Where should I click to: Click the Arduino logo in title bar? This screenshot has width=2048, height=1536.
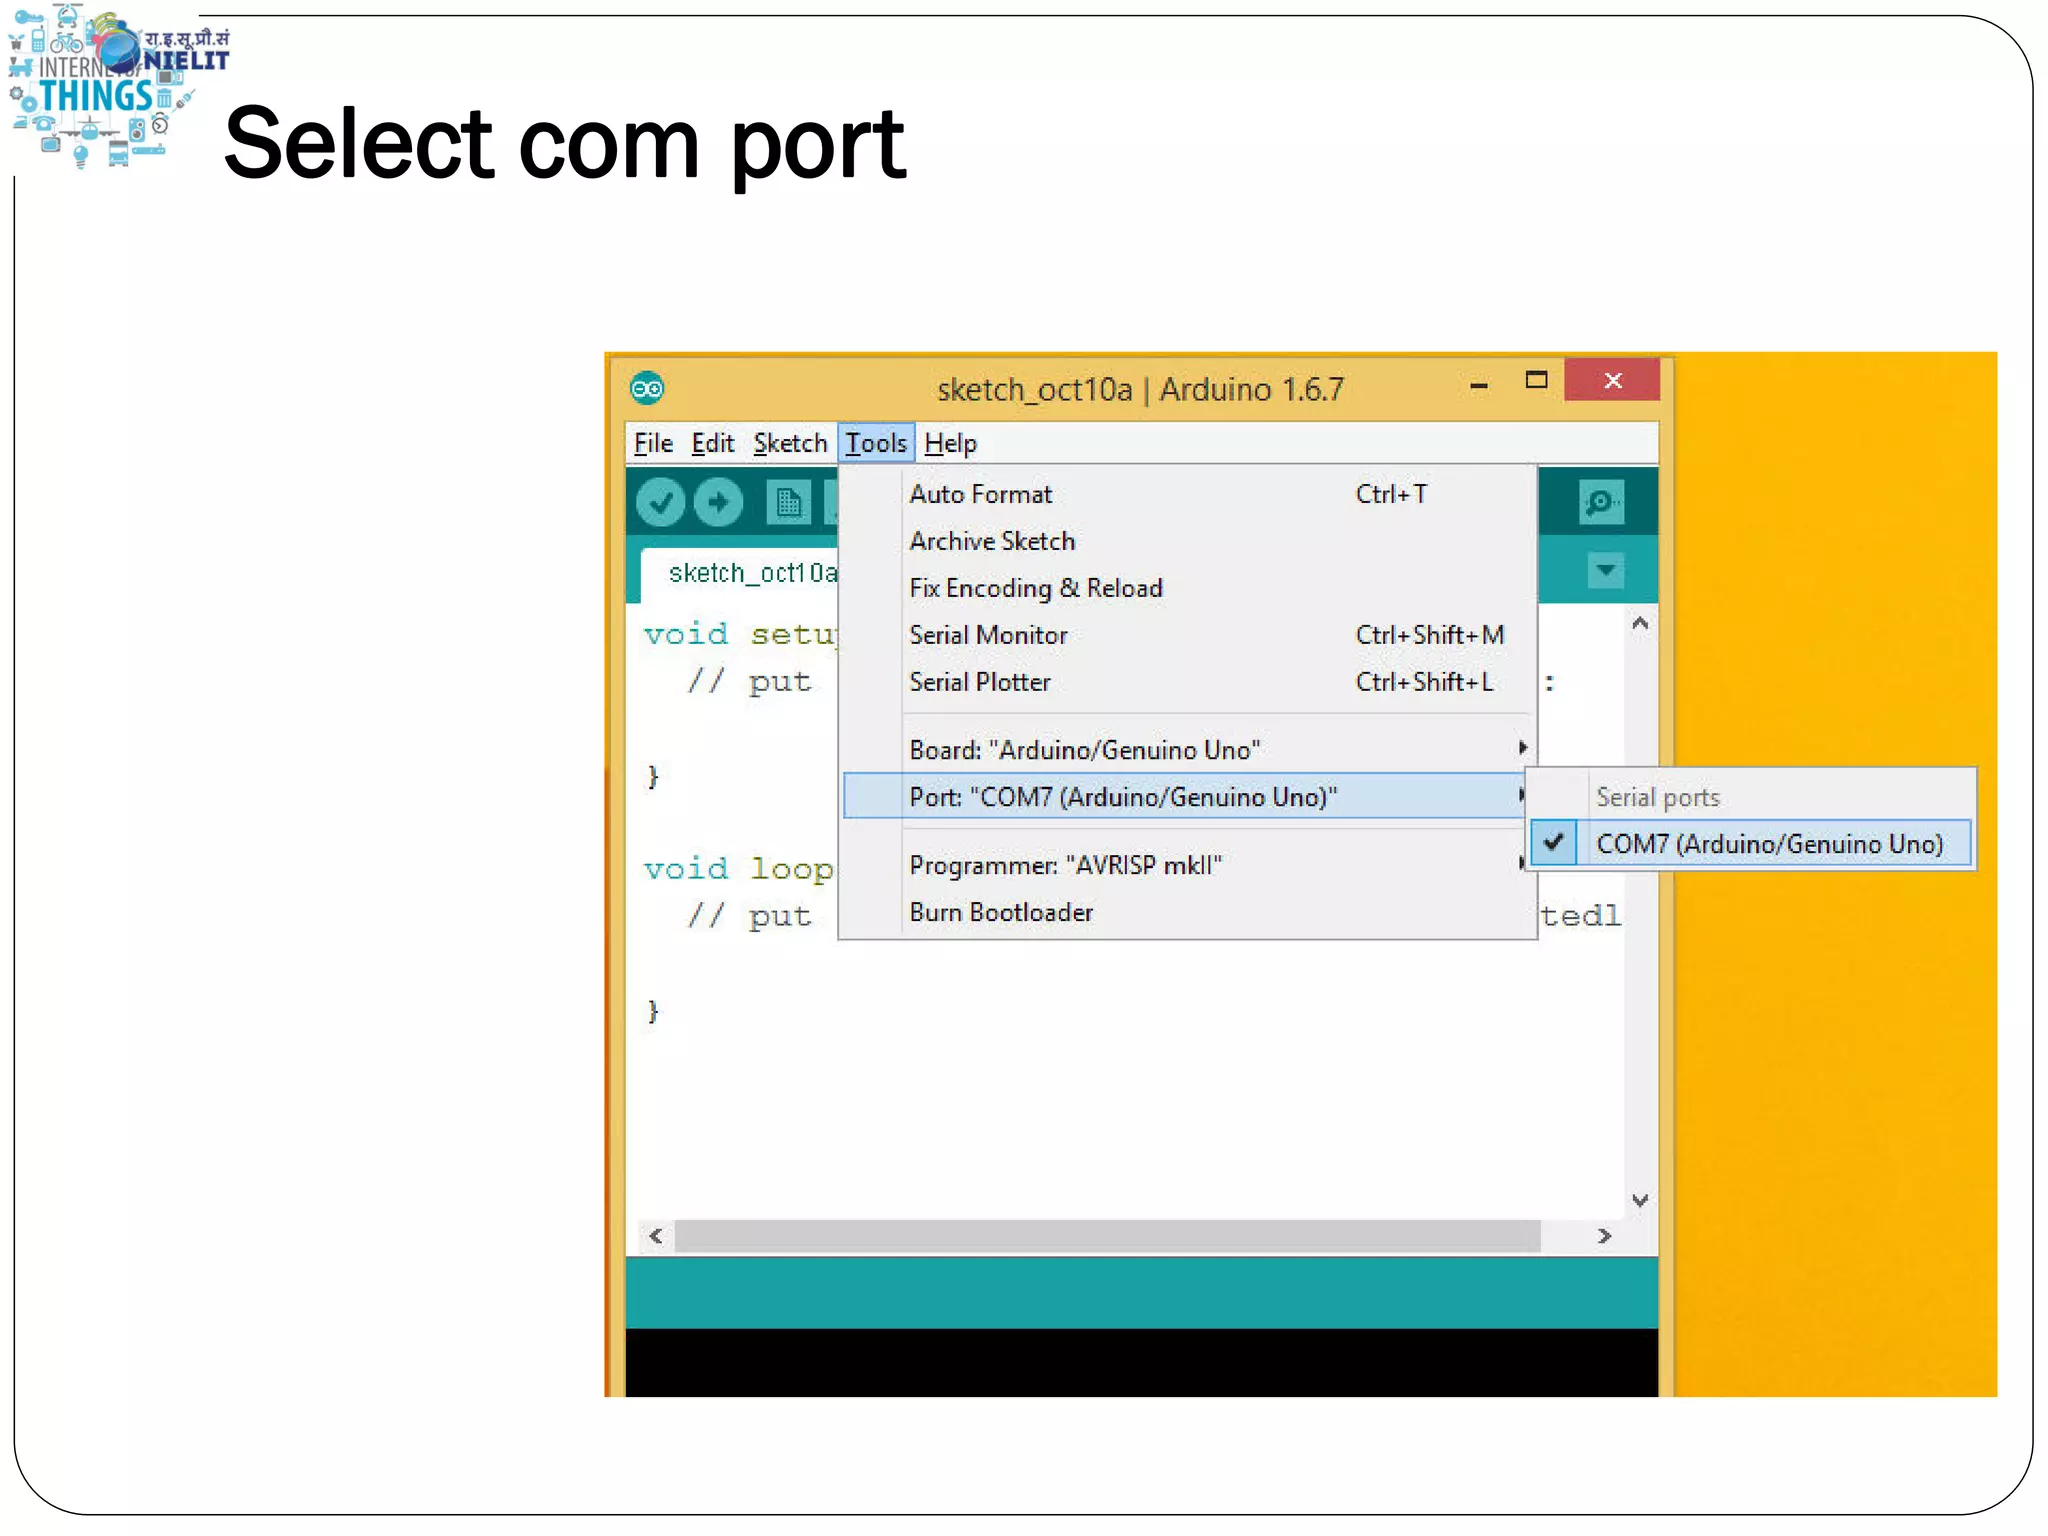pyautogui.click(x=647, y=388)
